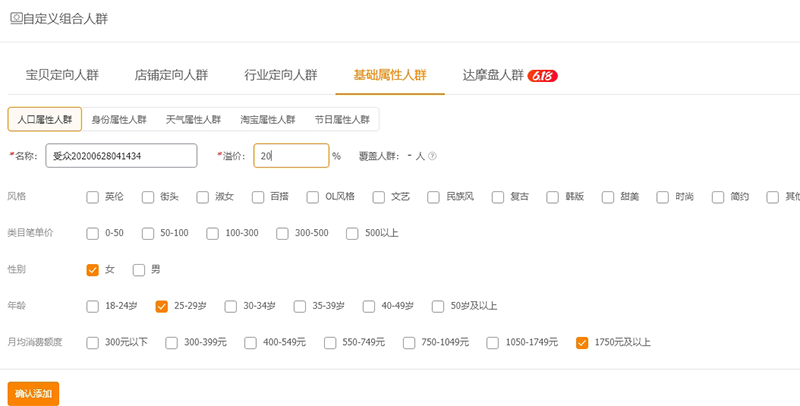Uncheck the 1750元及以上 spending checkbox
Image resolution: width=800 pixels, height=406 pixels.
pyautogui.click(x=582, y=342)
